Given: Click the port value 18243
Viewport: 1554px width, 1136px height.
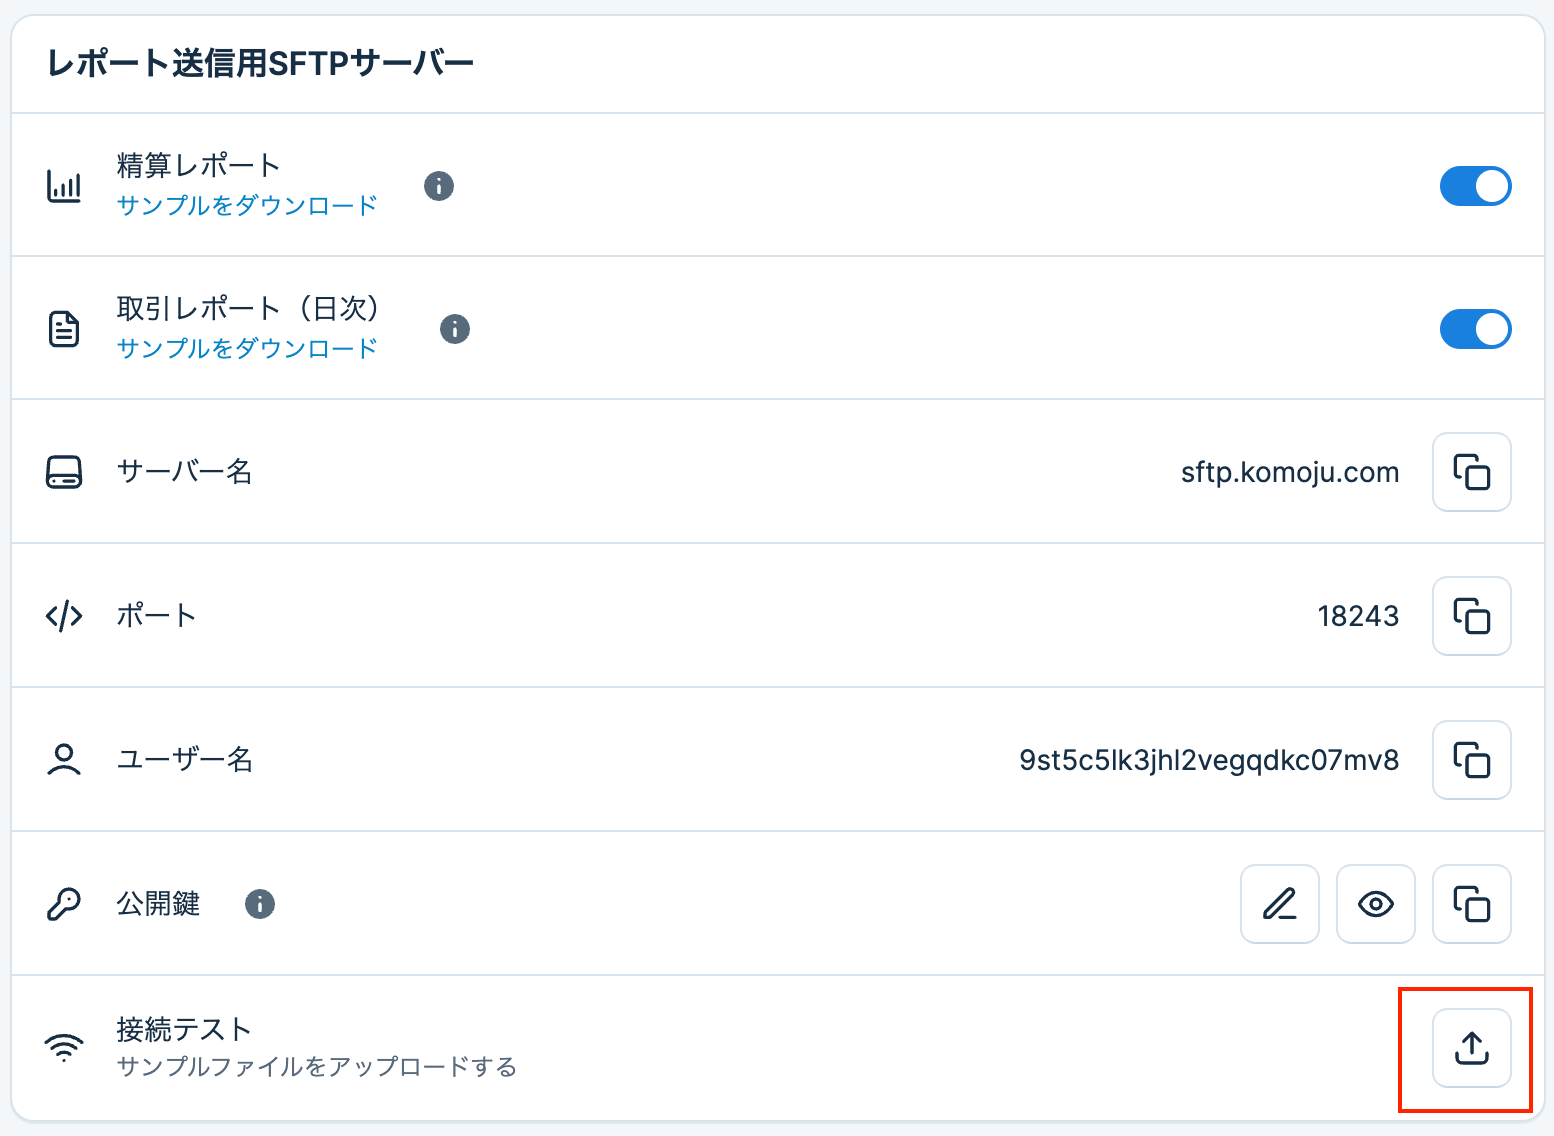Looking at the screenshot, I should pyautogui.click(x=1358, y=616).
